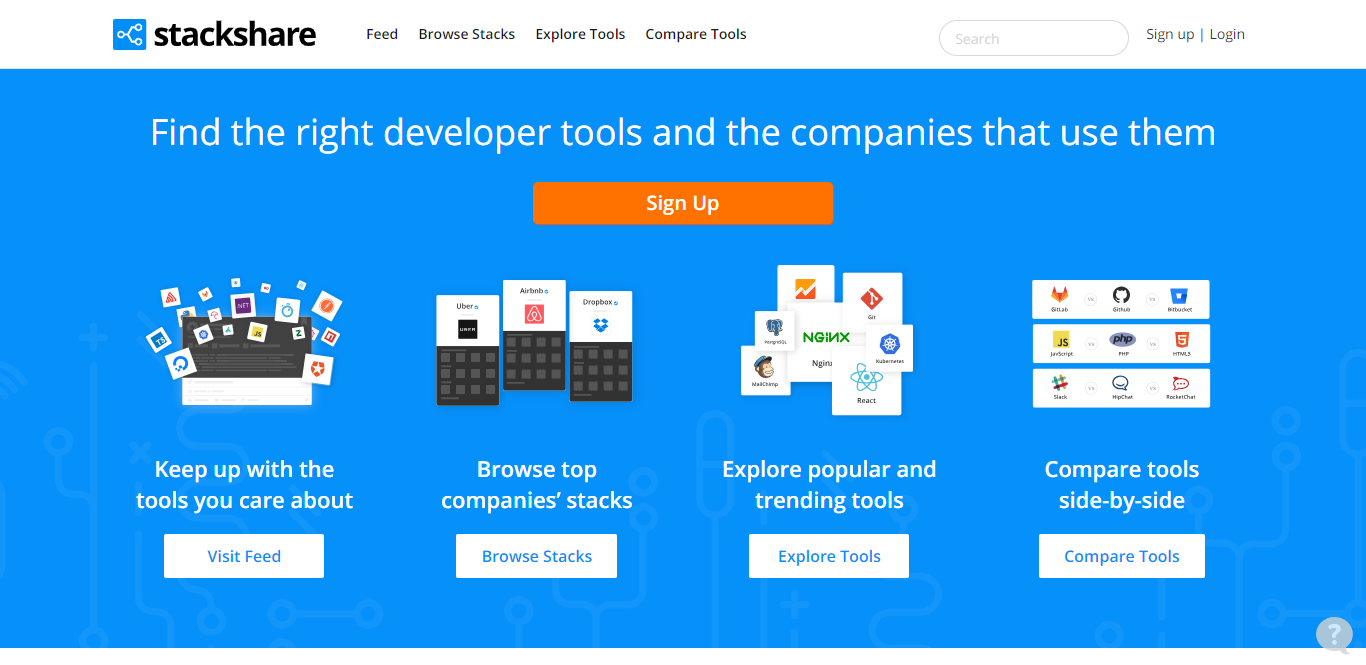Click the Sign up link in the header
The width and height of the screenshot is (1366, 665).
click(1170, 34)
